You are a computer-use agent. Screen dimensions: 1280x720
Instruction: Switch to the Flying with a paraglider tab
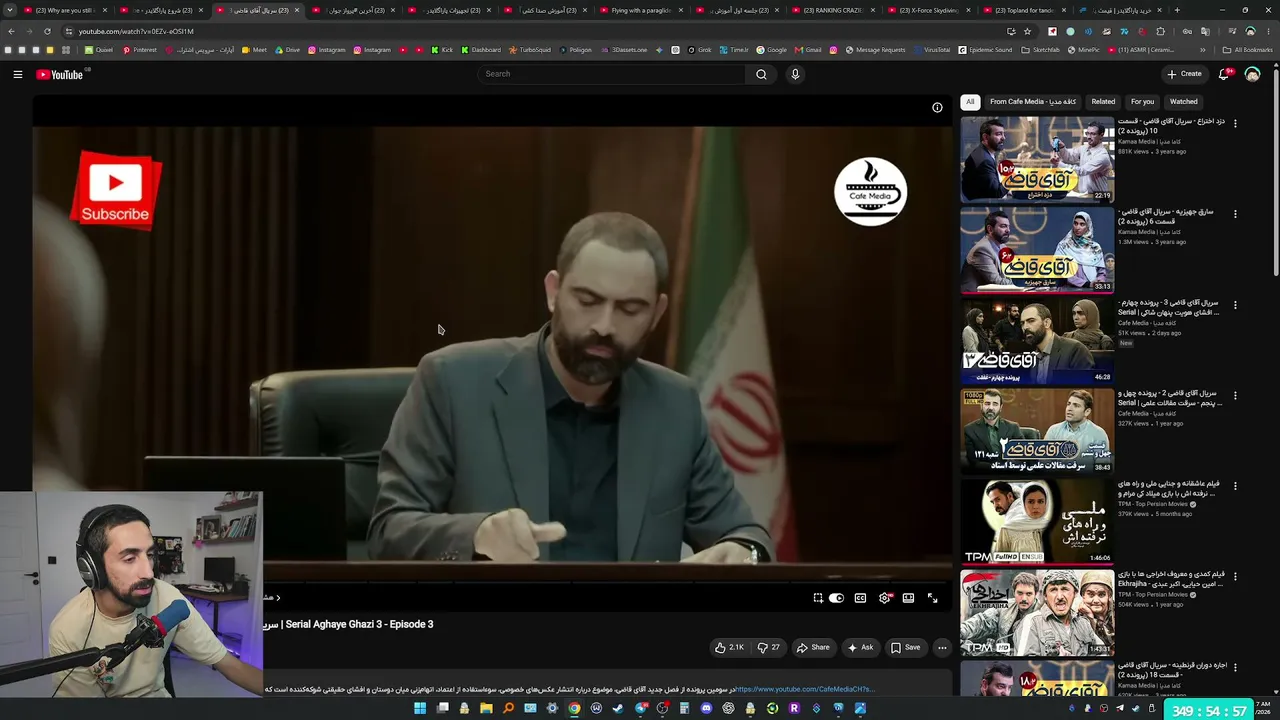coord(641,10)
